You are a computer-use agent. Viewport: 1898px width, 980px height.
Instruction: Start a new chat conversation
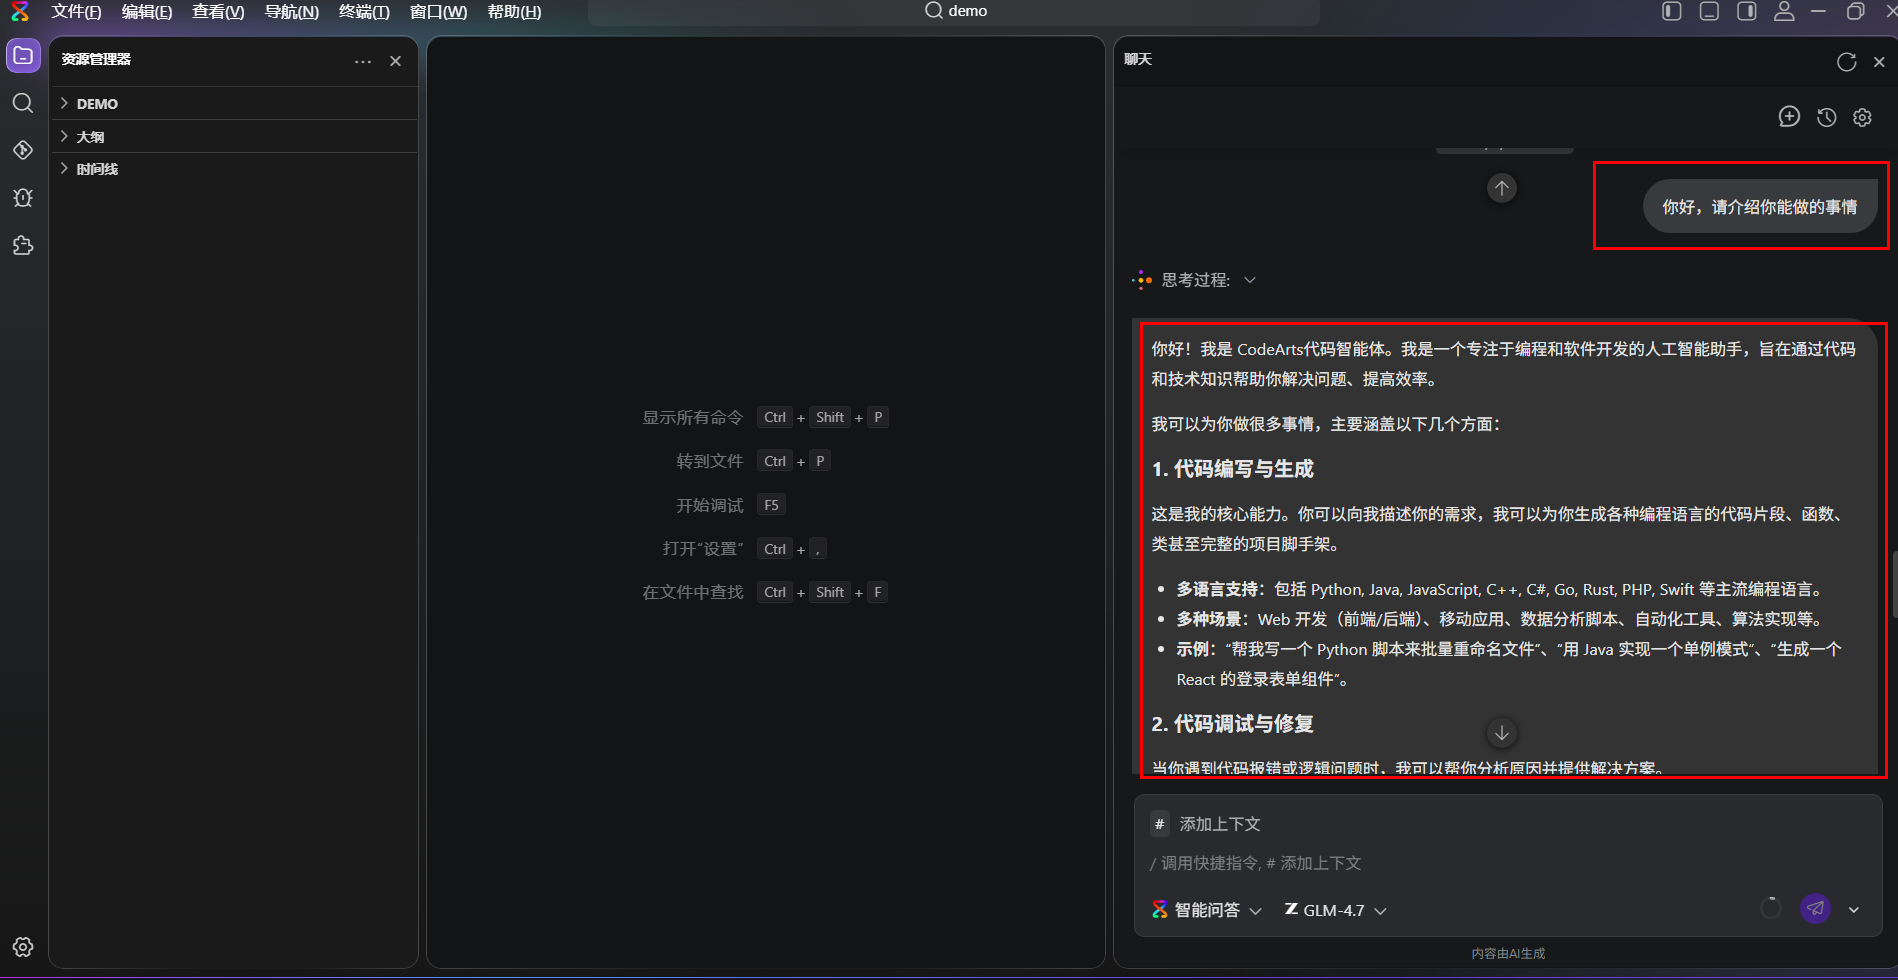click(1790, 117)
